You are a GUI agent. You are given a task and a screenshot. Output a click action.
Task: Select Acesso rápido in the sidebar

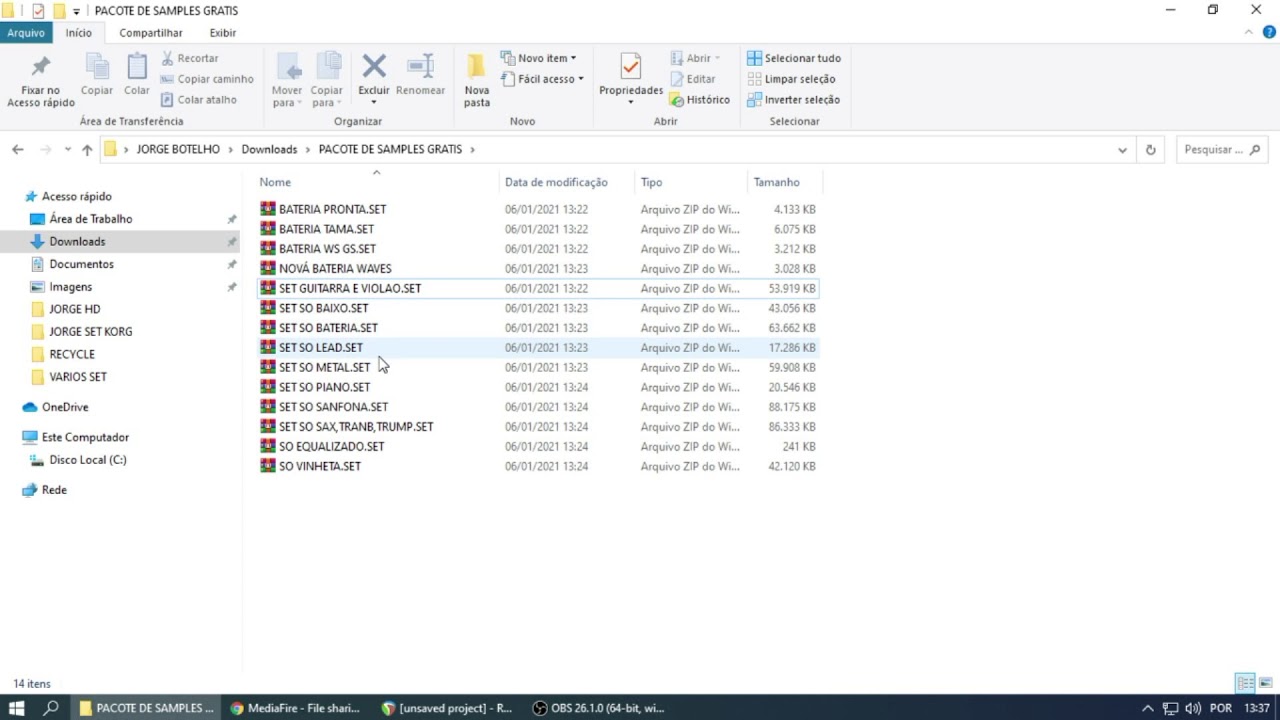(76, 197)
